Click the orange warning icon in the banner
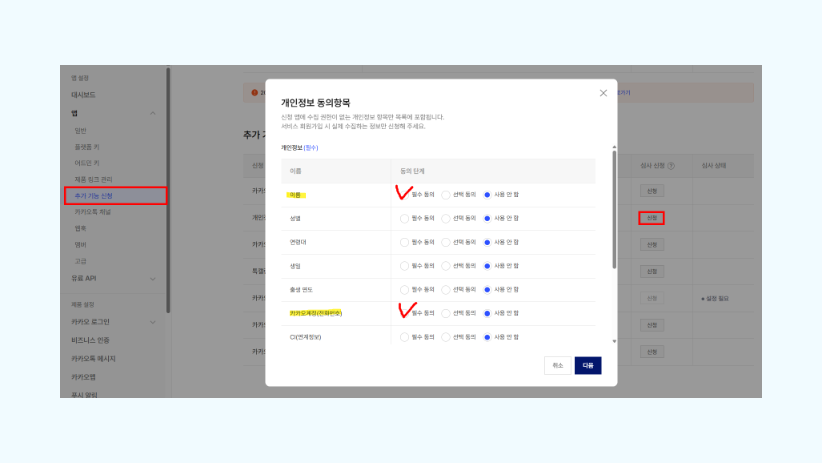Screen dimensions: 822x463 tap(254, 93)
